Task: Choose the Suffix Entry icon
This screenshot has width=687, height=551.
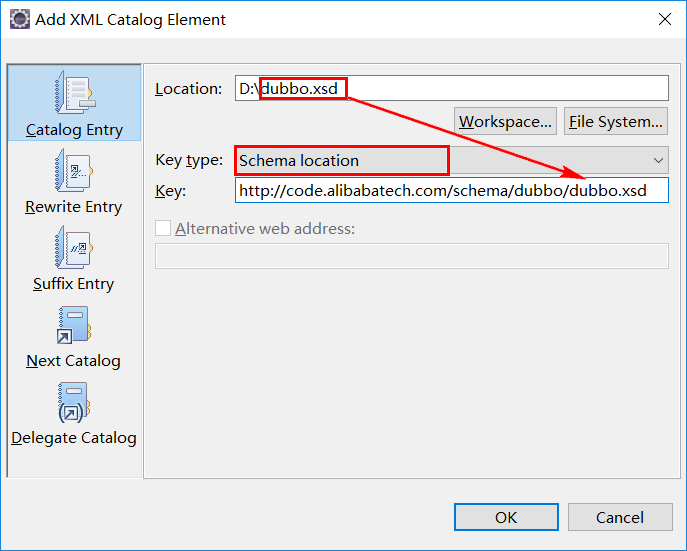Action: (74, 247)
